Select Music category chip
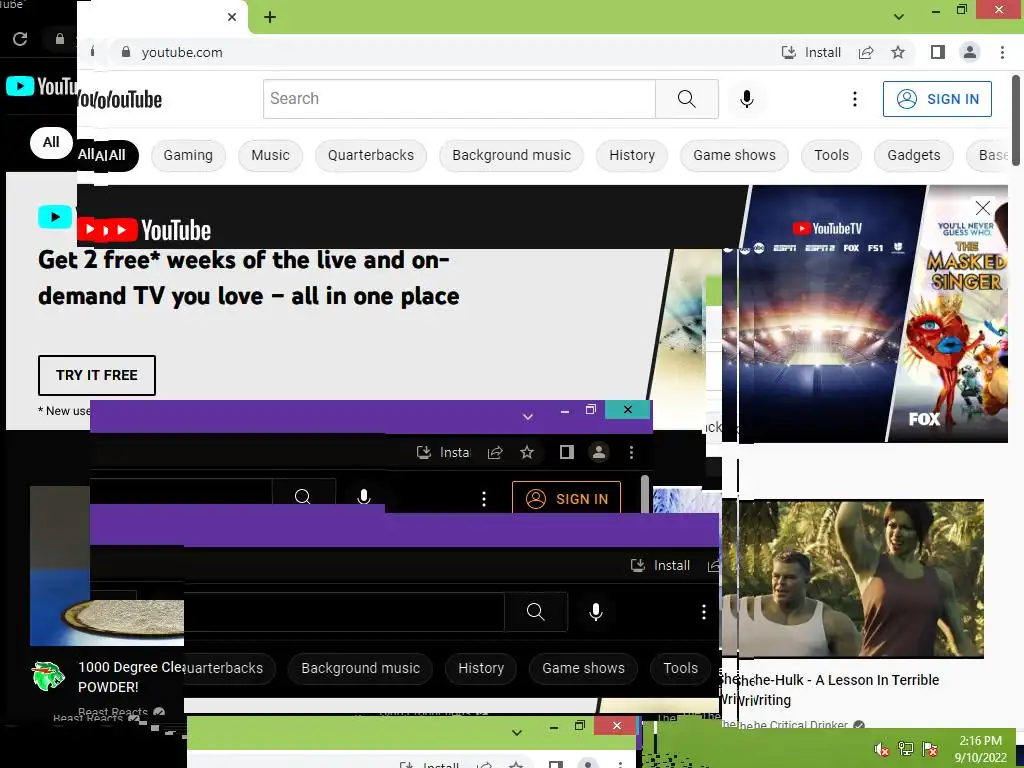The image size is (1024, 768). [x=270, y=155]
